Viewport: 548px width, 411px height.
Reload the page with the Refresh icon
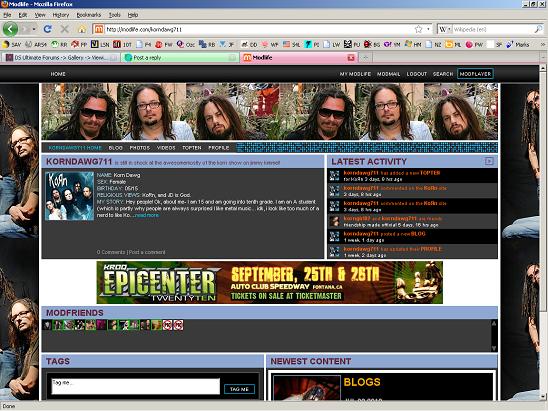tap(48, 29)
